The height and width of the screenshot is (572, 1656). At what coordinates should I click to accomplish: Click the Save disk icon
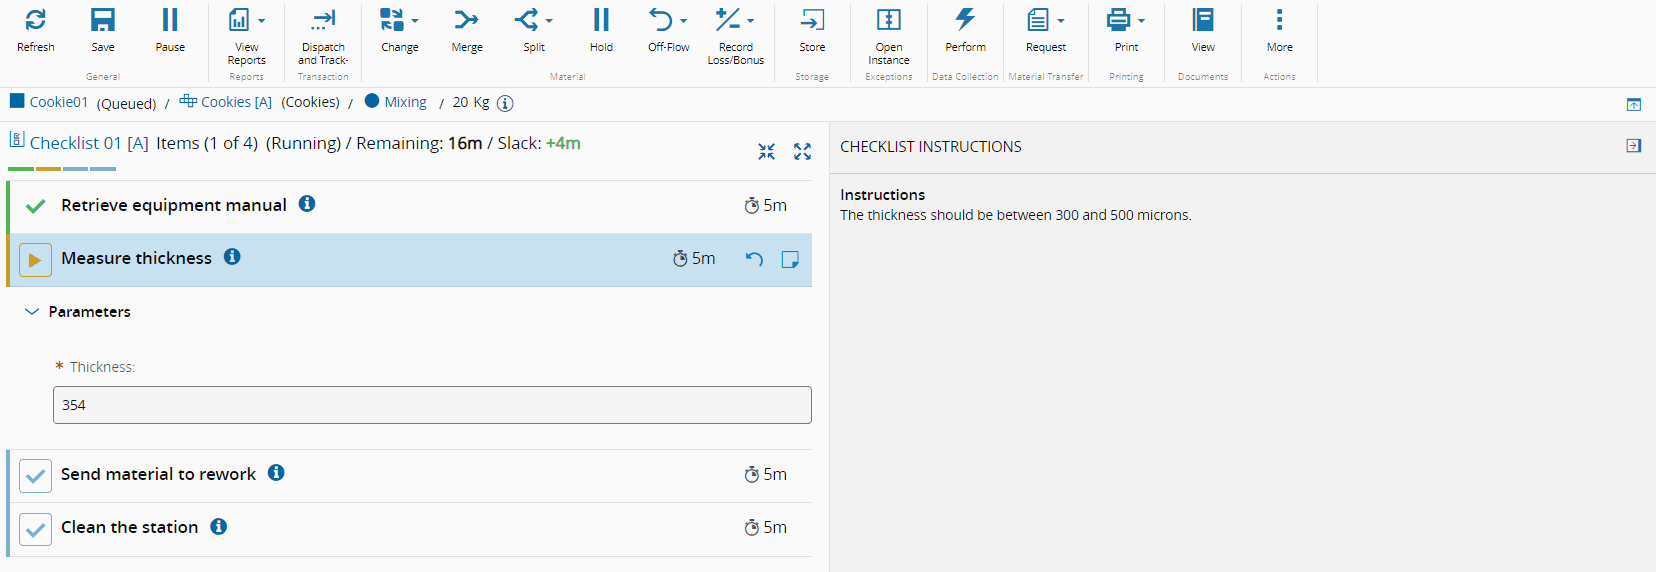coord(103,20)
